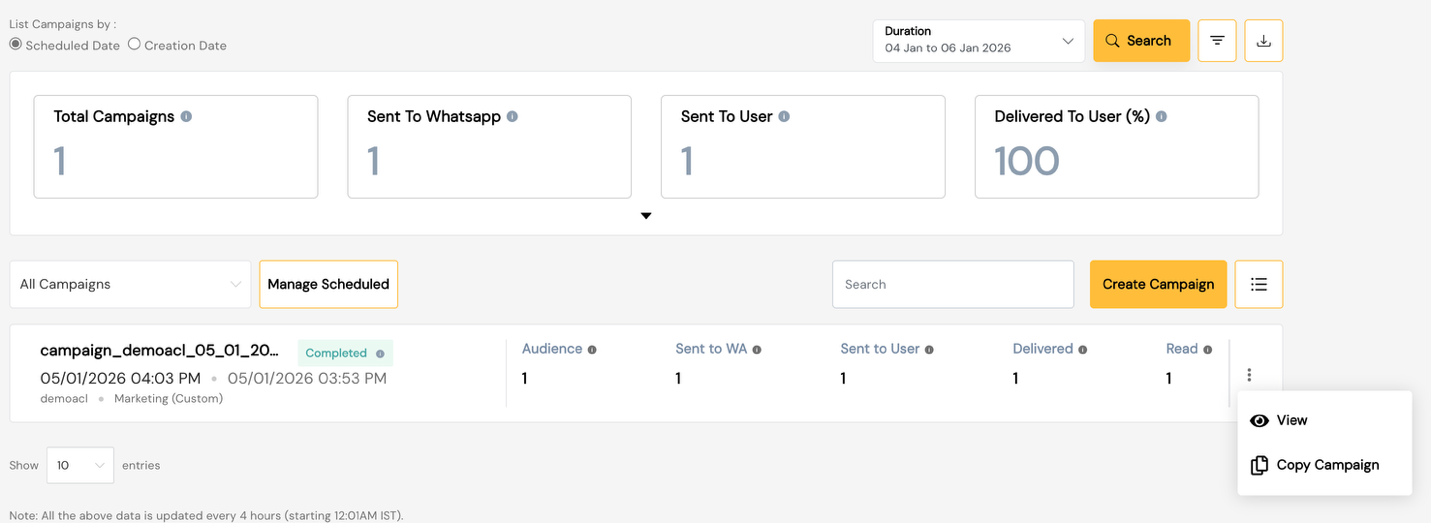Screen dimensions: 1431x523
Task: Click info icon next to Delivered column
Action: (1083, 350)
